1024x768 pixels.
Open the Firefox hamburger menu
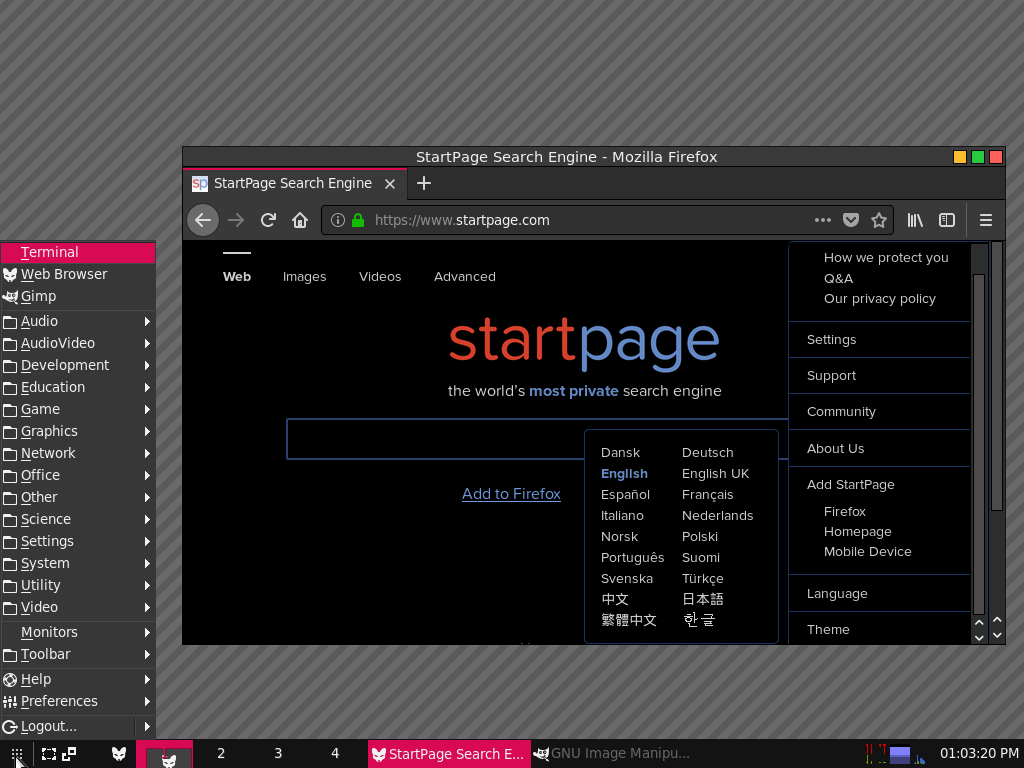coord(986,220)
